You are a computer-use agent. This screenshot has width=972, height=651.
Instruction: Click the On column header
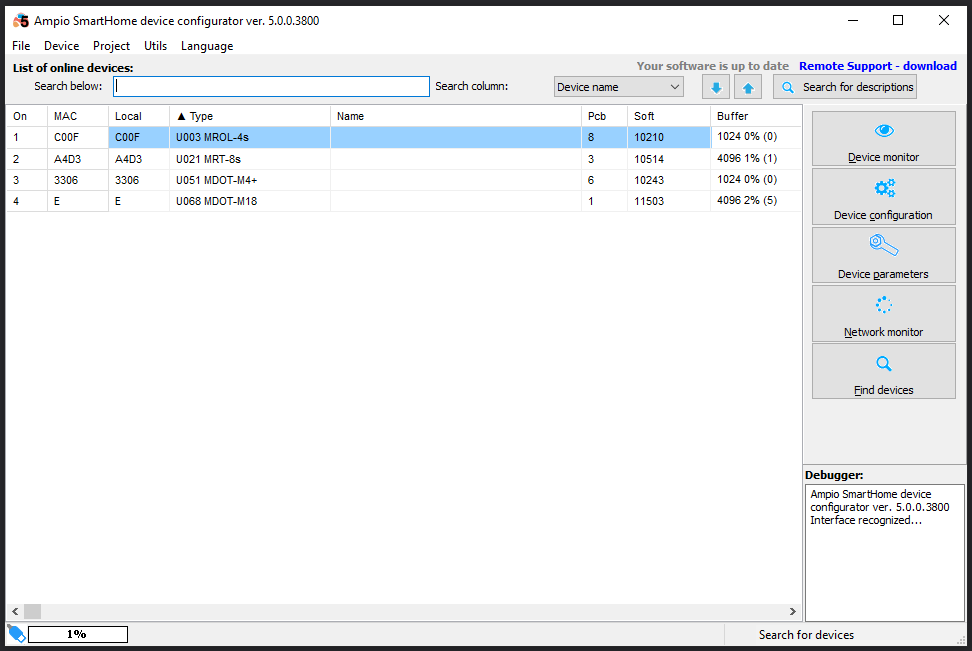[27, 116]
